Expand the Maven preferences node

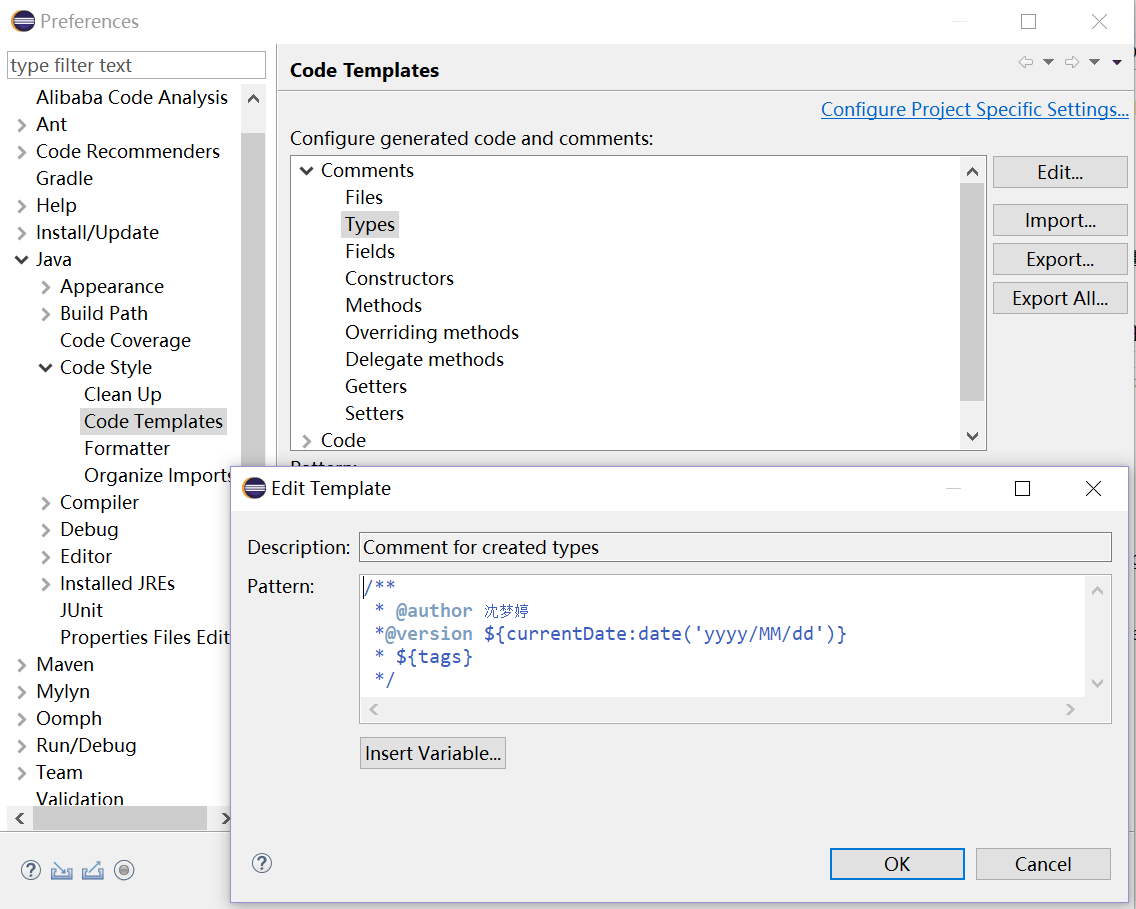pos(22,665)
